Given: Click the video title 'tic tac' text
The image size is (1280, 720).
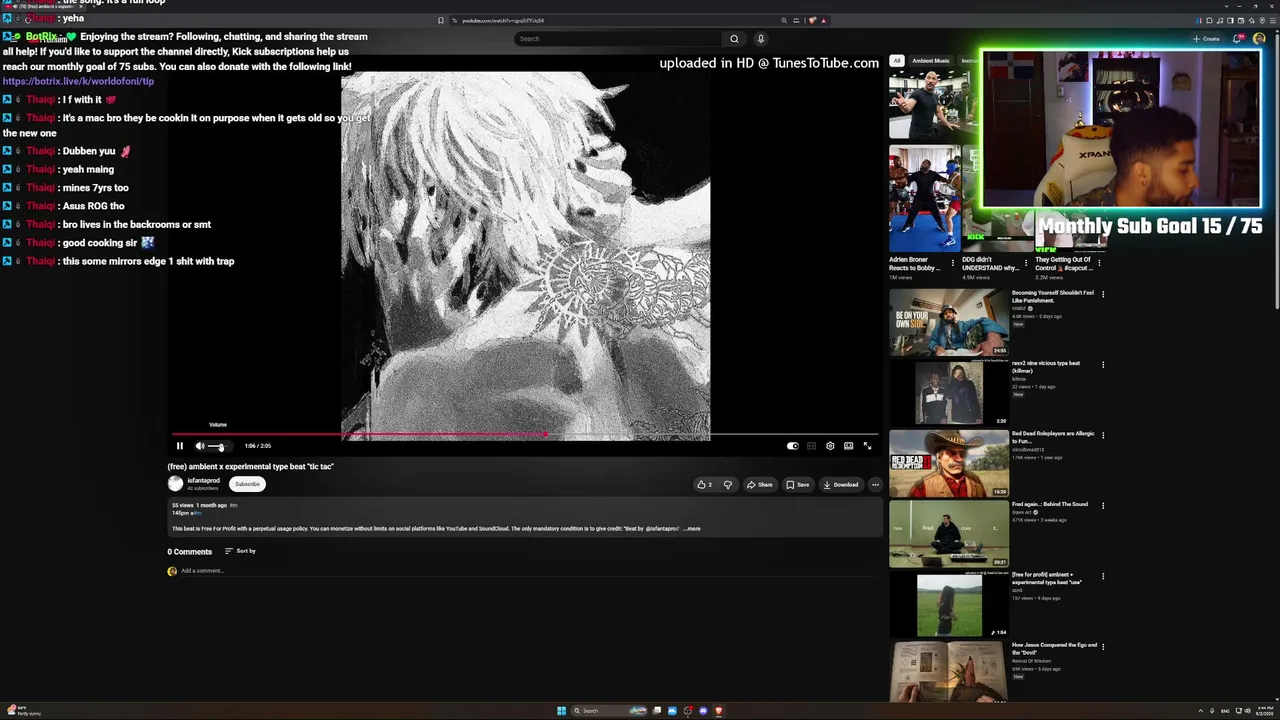Looking at the screenshot, I should coord(250,467).
